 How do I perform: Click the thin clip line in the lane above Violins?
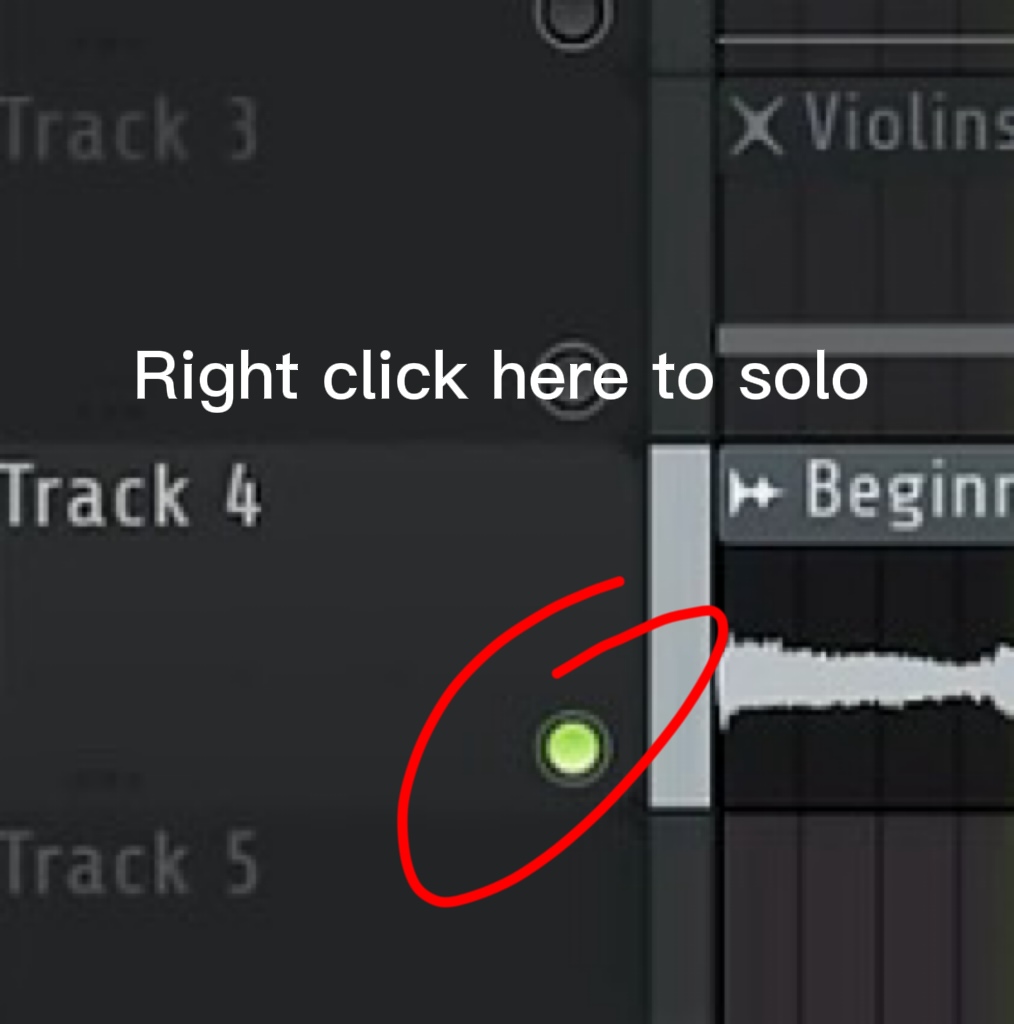click(866, 40)
